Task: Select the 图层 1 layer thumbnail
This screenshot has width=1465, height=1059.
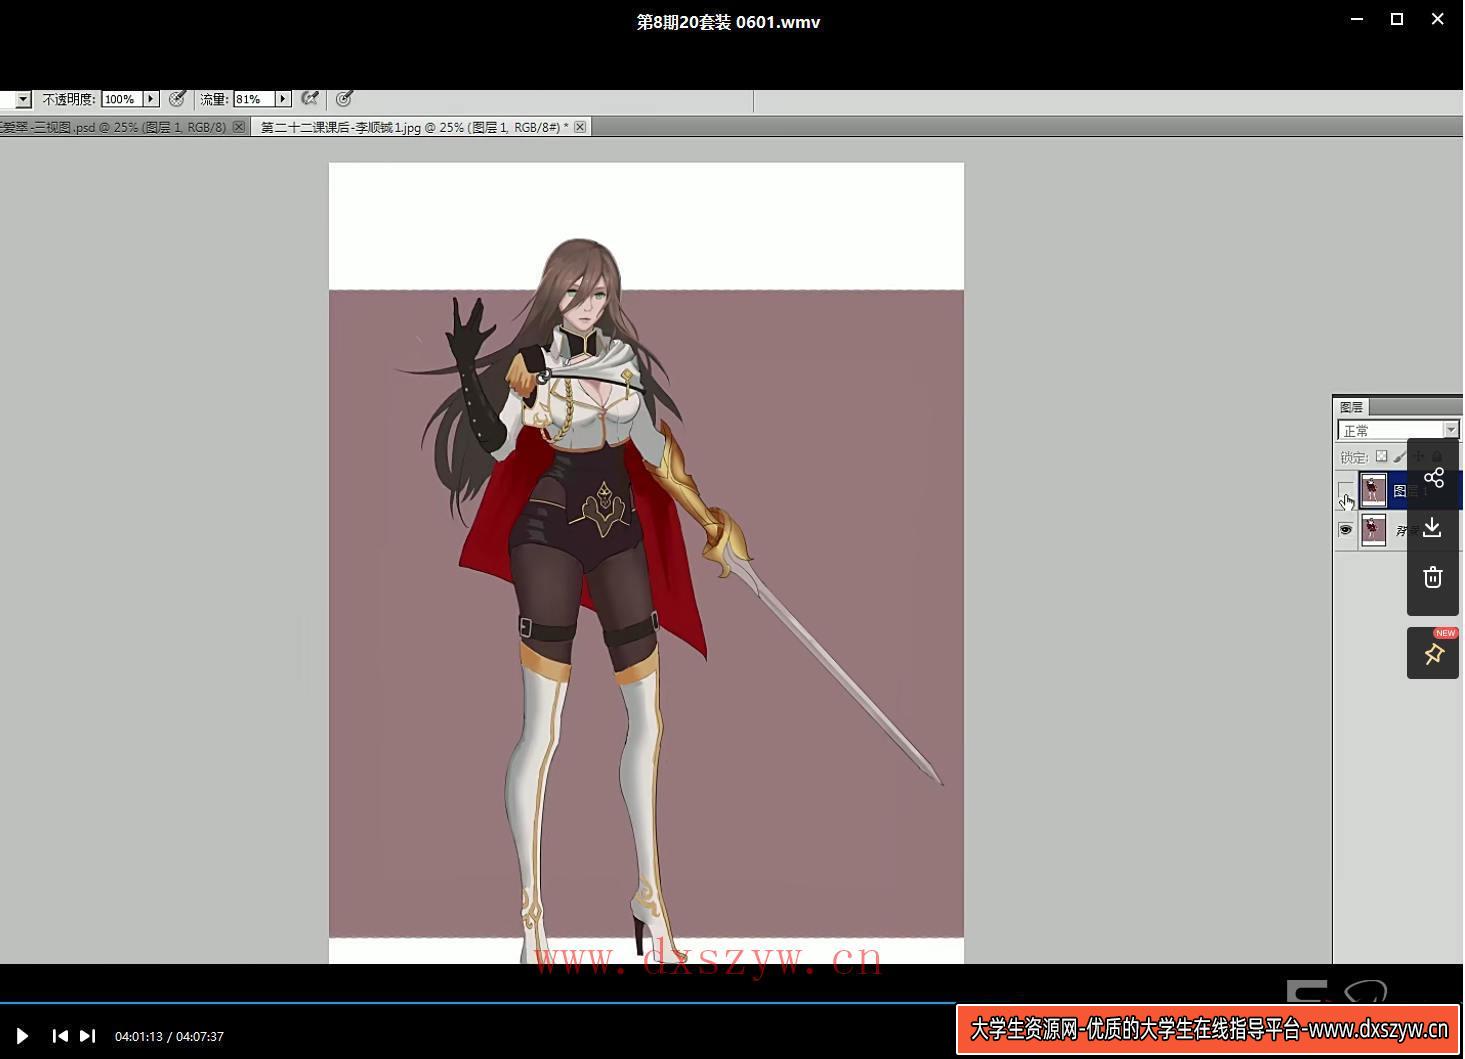Action: (x=1373, y=490)
